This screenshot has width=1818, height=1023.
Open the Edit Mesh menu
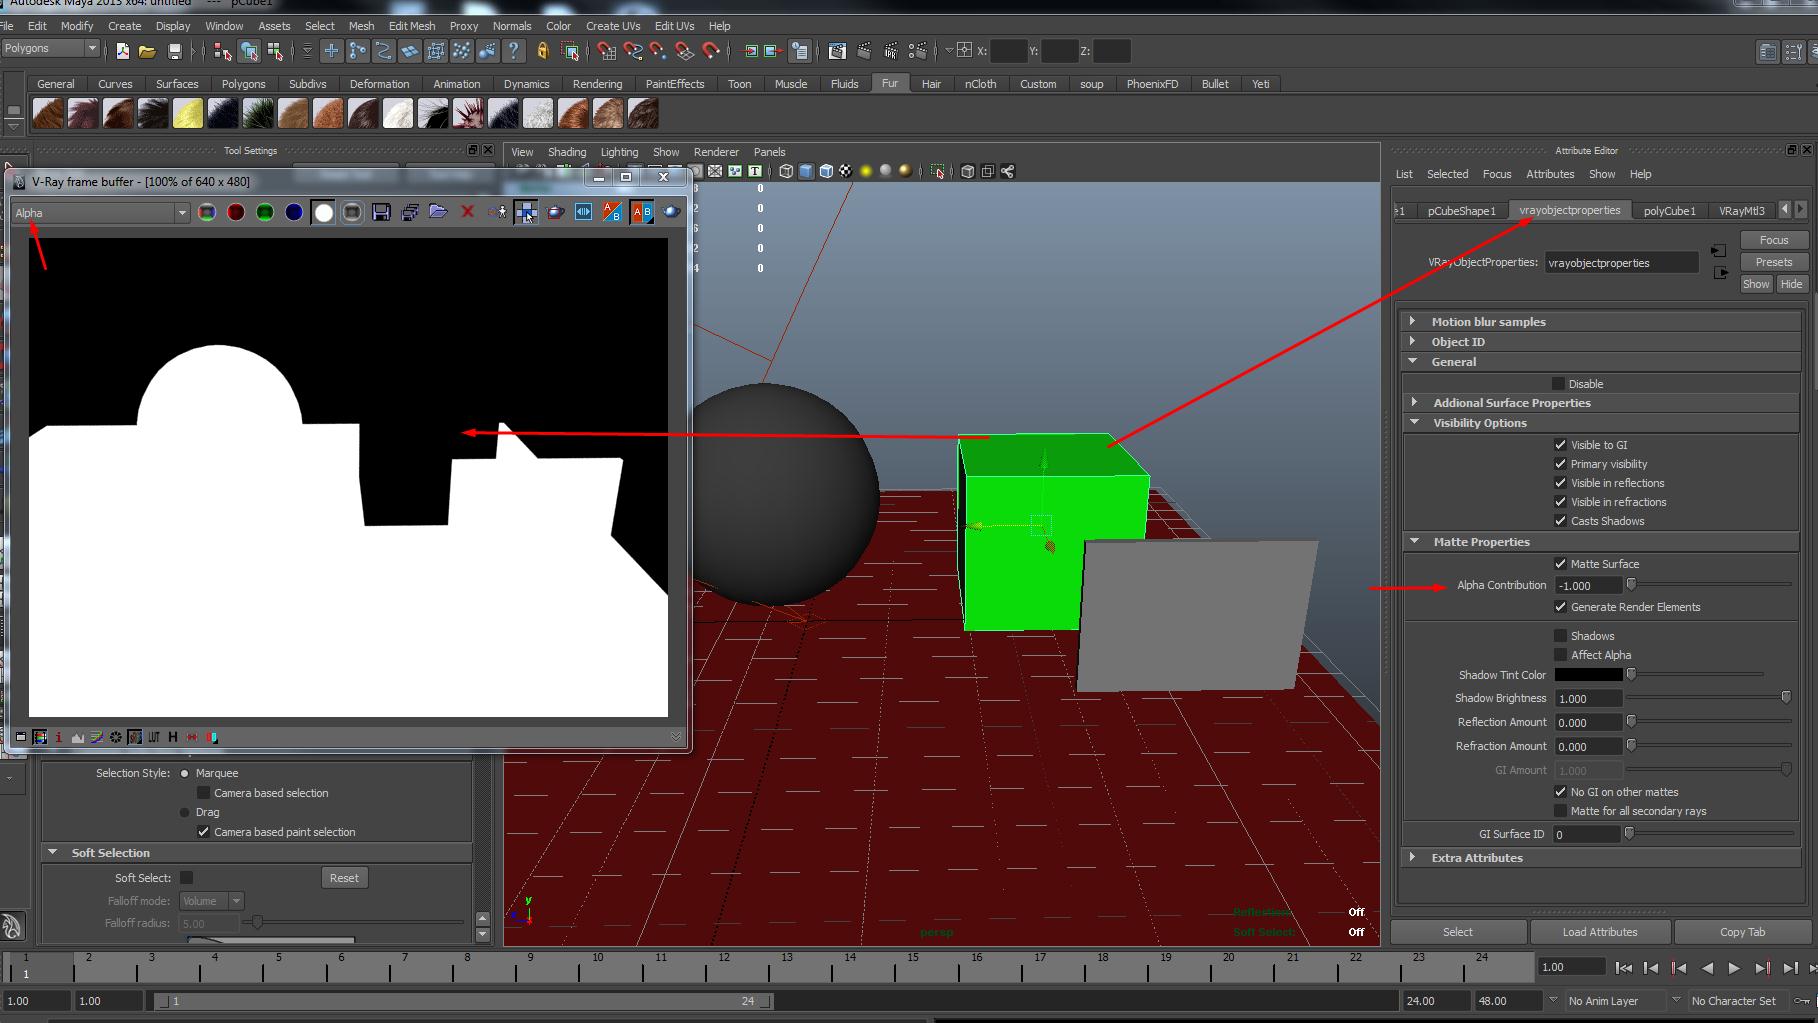coord(412,26)
